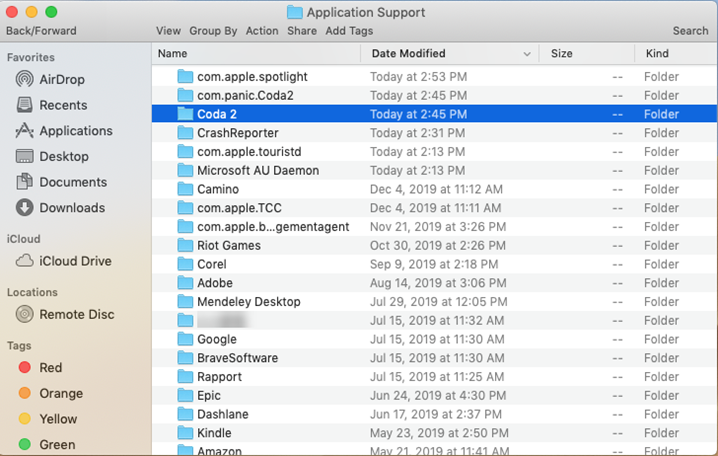Filter by the Green tag
718x456 pixels.
[47, 445]
